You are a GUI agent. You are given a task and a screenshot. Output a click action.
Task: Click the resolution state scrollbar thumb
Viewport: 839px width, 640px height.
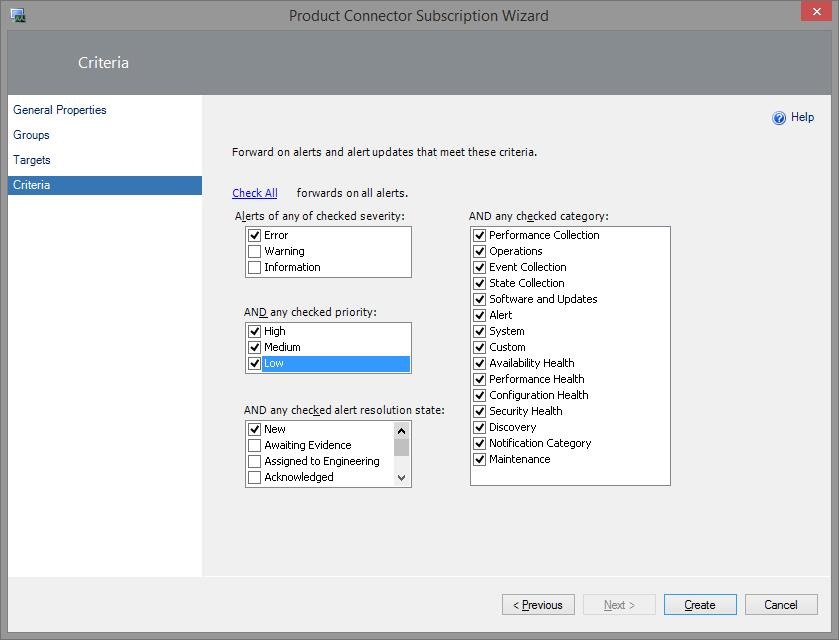pos(402,446)
